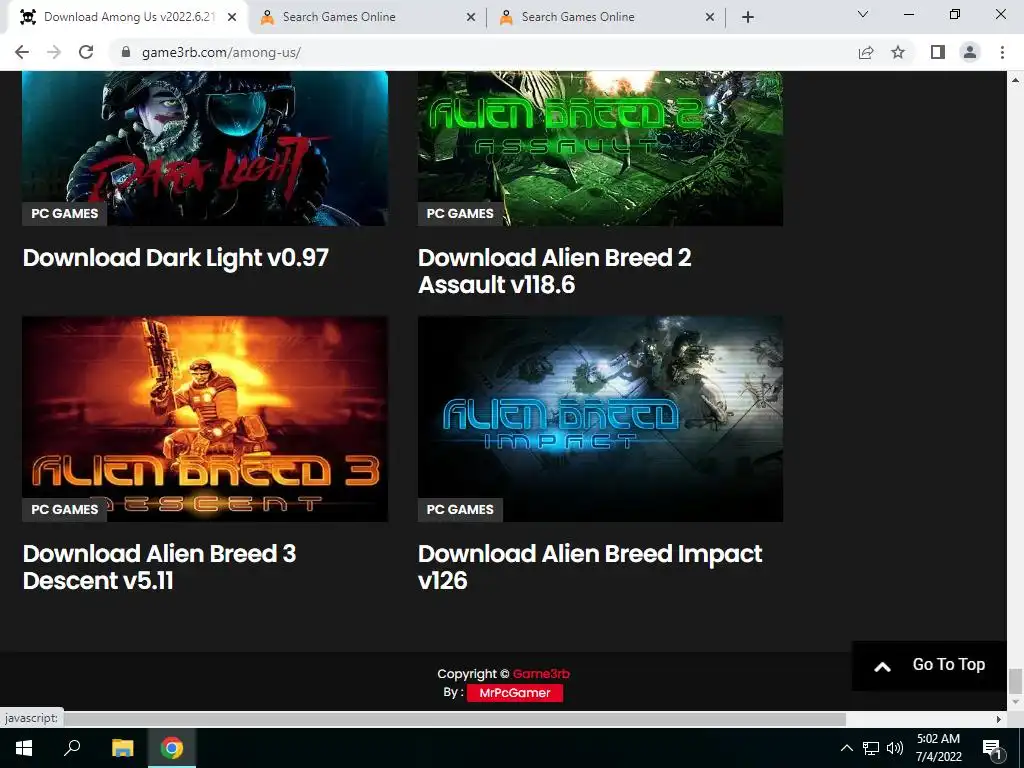
Task: Show hidden system tray icons
Action: (x=846, y=748)
